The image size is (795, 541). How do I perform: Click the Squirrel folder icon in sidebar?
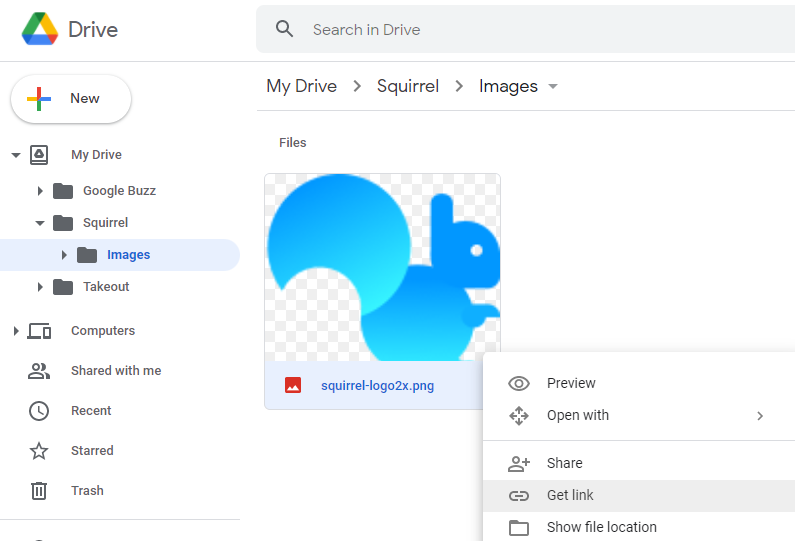[x=63, y=223]
